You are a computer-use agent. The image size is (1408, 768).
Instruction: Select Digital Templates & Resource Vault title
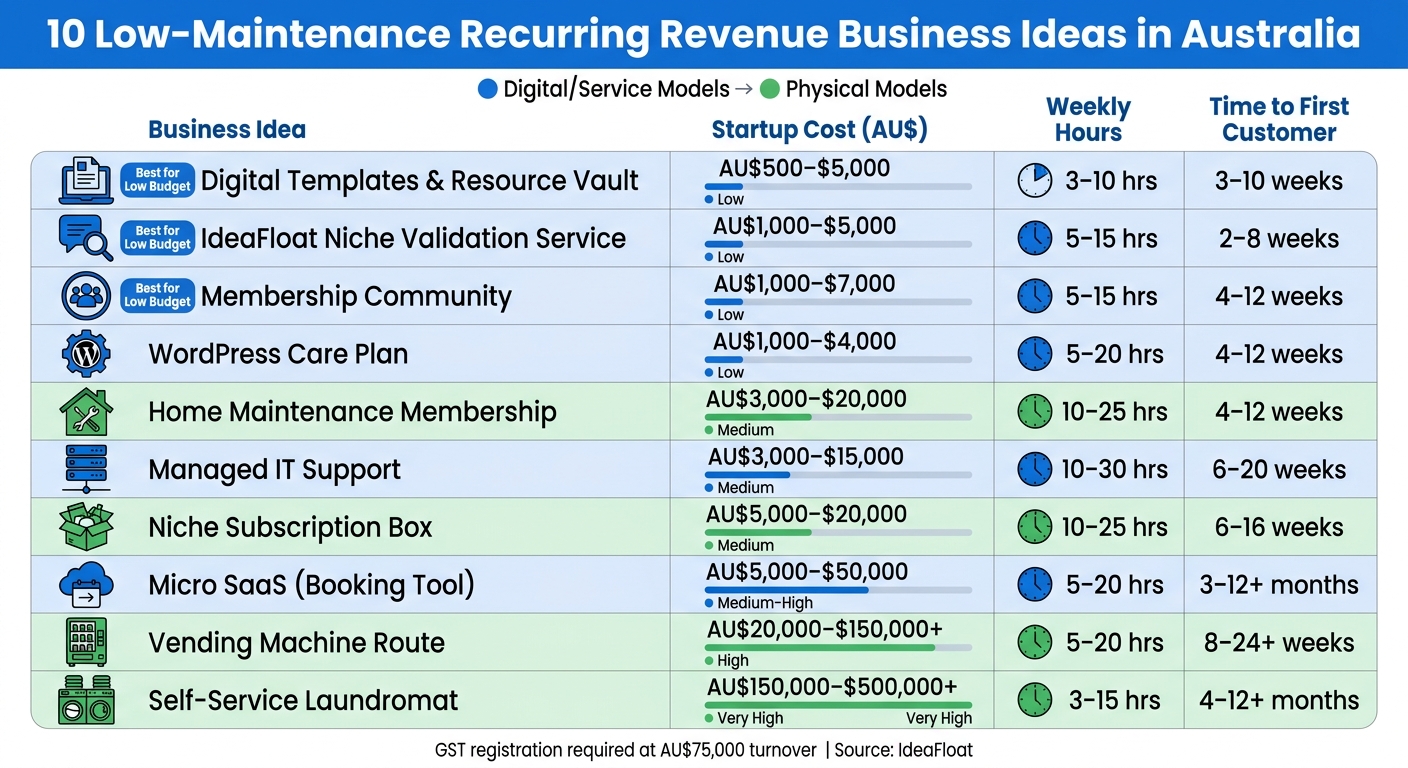[419, 180]
